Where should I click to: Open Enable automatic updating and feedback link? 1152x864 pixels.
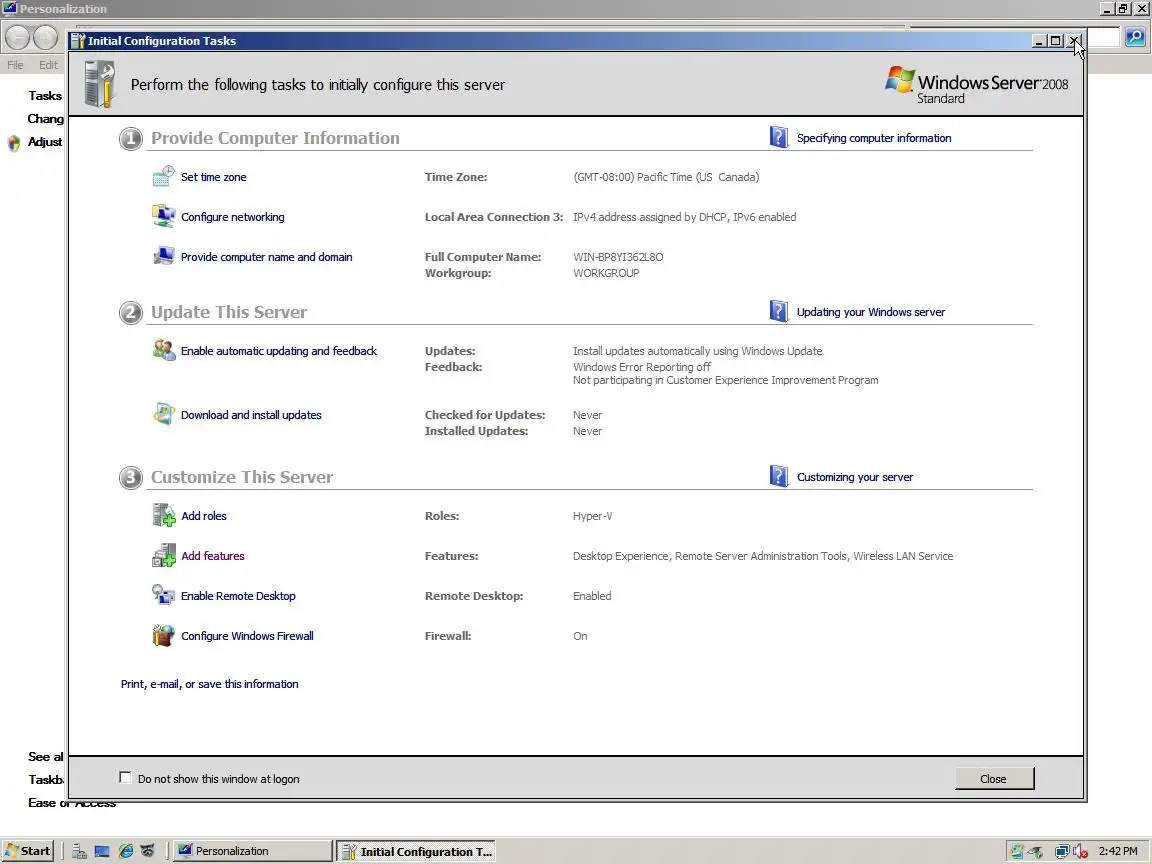pos(279,350)
